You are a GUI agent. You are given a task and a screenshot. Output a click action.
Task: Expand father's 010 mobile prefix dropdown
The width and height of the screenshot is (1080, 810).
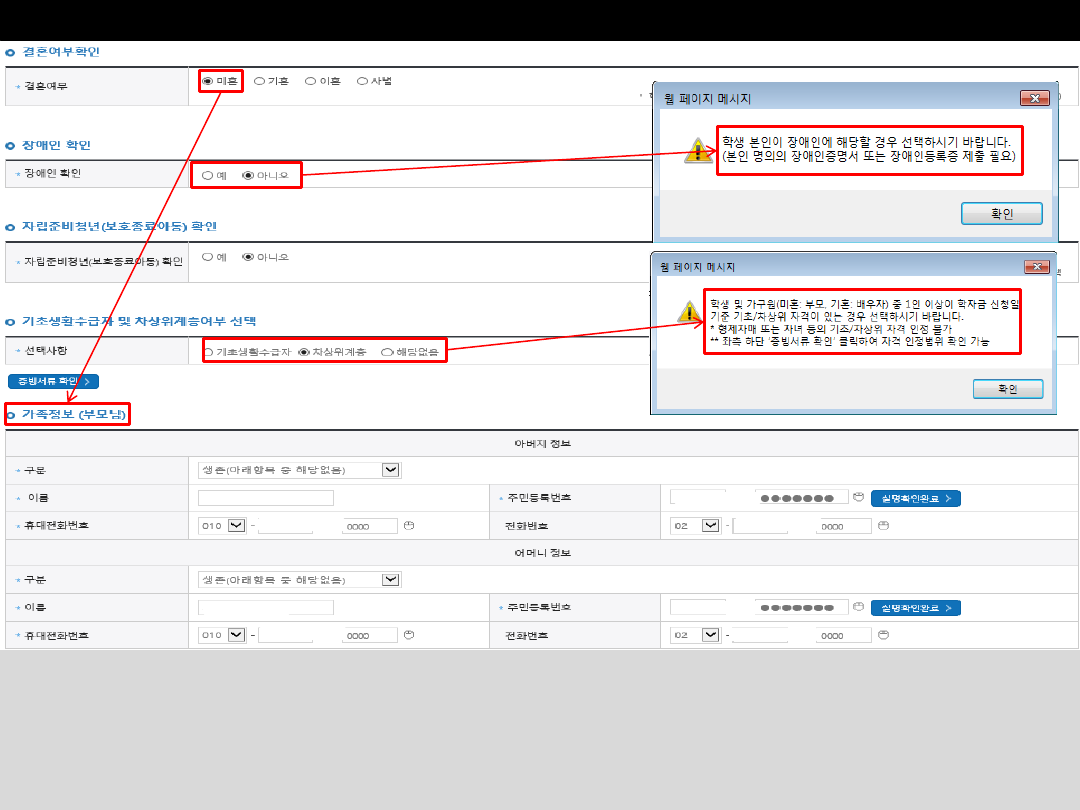click(237, 525)
